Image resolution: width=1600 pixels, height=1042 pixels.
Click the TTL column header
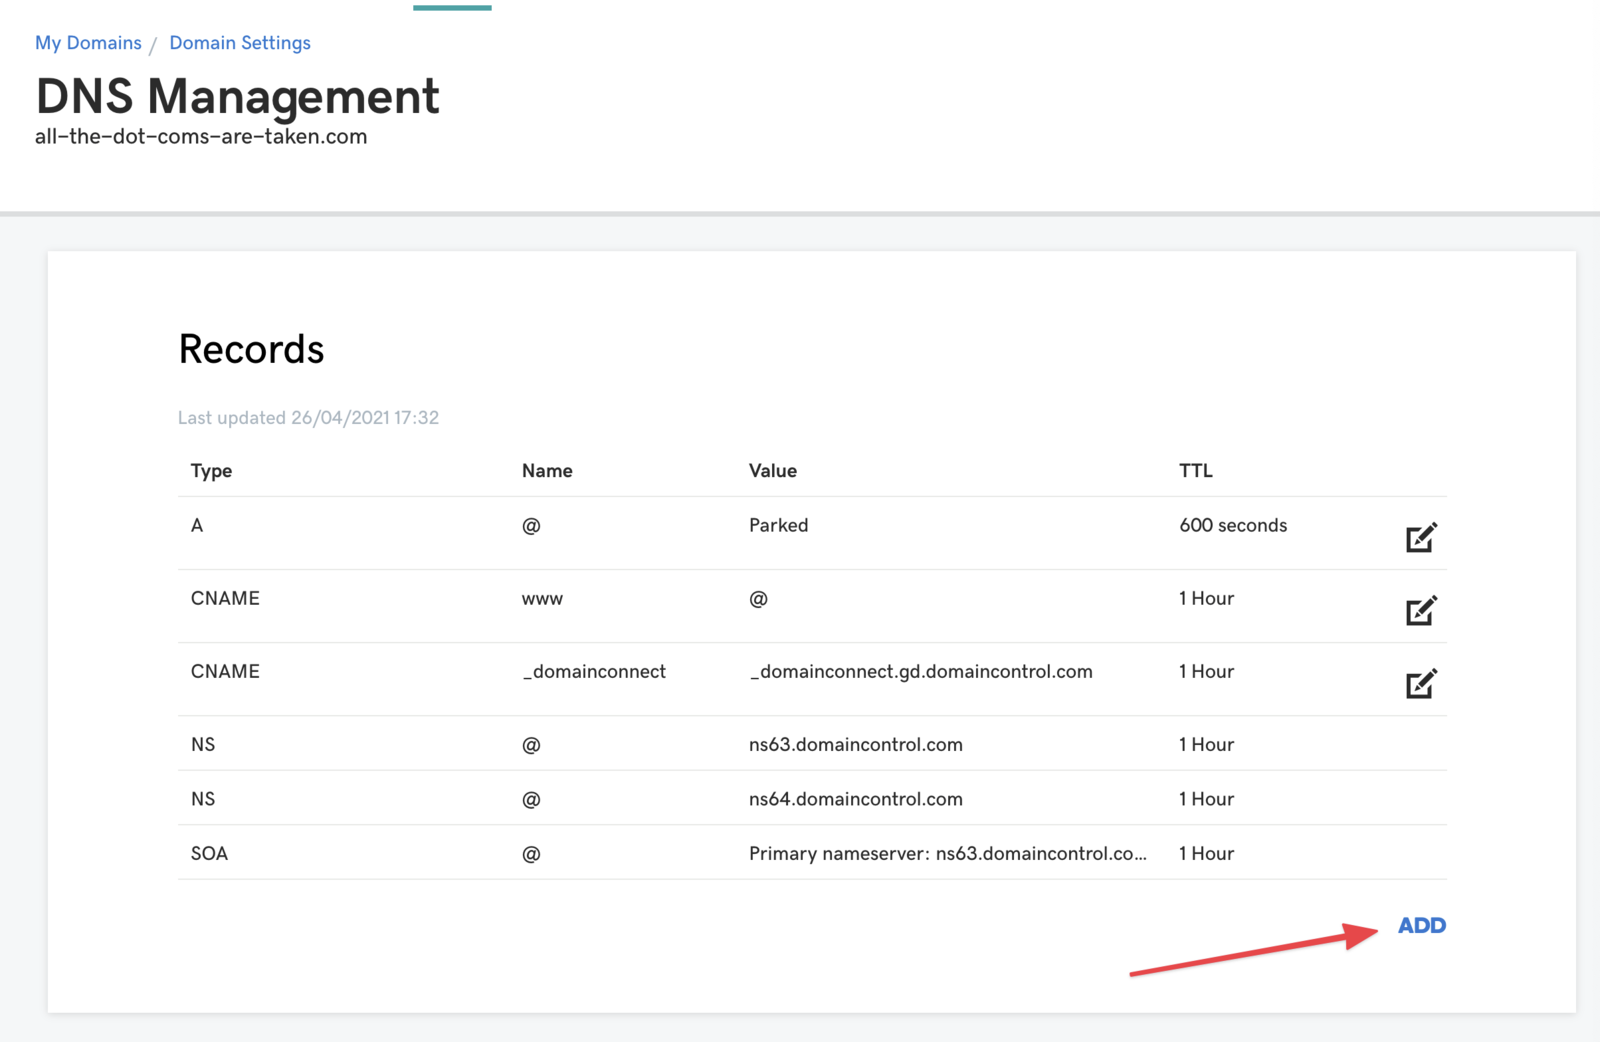tap(1195, 471)
